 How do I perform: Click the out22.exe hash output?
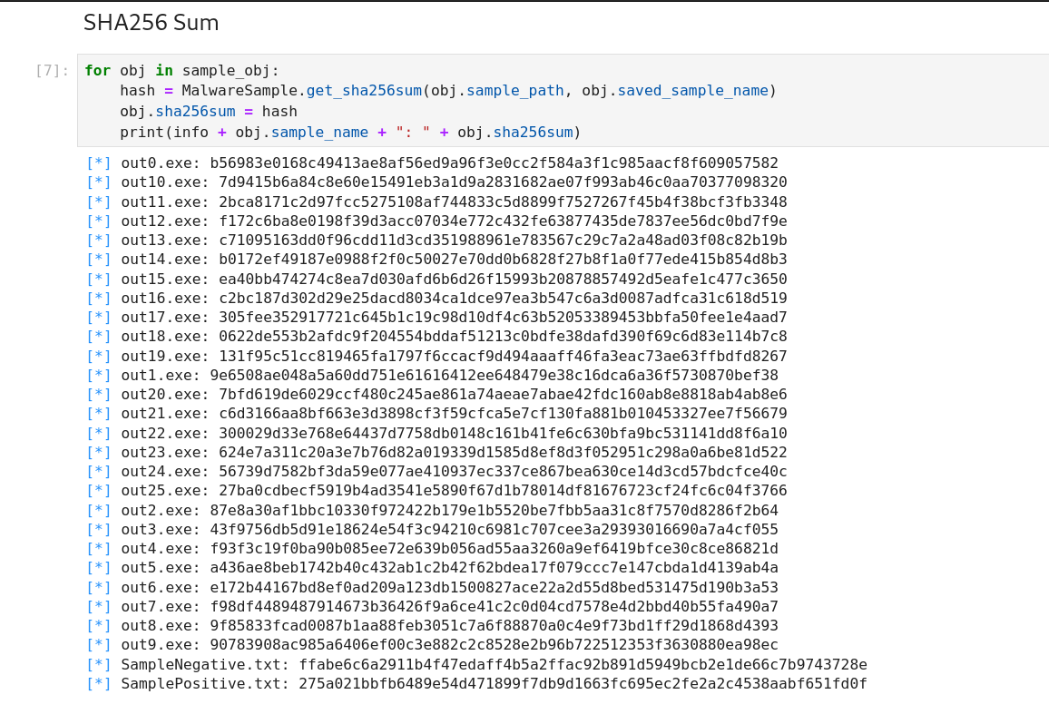click(503, 433)
